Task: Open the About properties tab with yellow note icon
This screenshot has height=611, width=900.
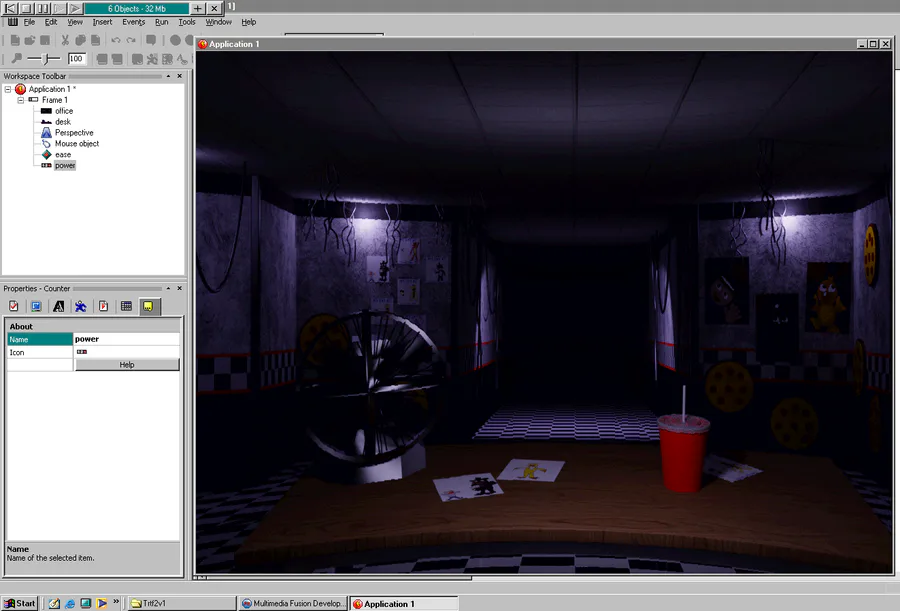Action: [148, 307]
